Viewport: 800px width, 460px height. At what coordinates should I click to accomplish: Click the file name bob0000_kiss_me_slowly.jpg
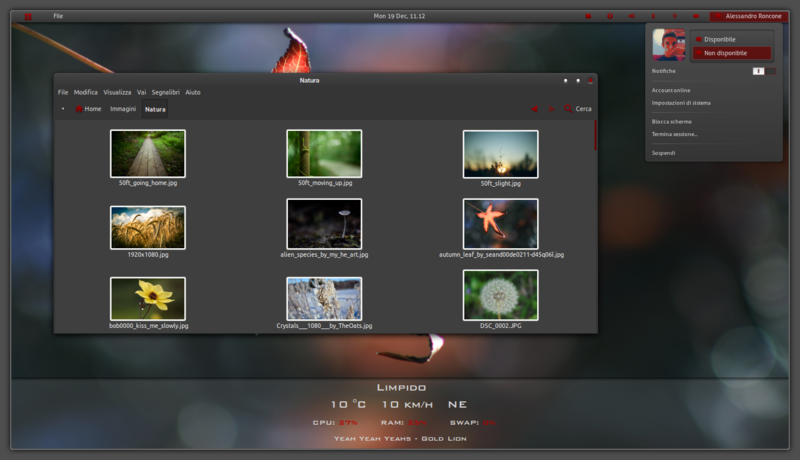pyautogui.click(x=148, y=325)
